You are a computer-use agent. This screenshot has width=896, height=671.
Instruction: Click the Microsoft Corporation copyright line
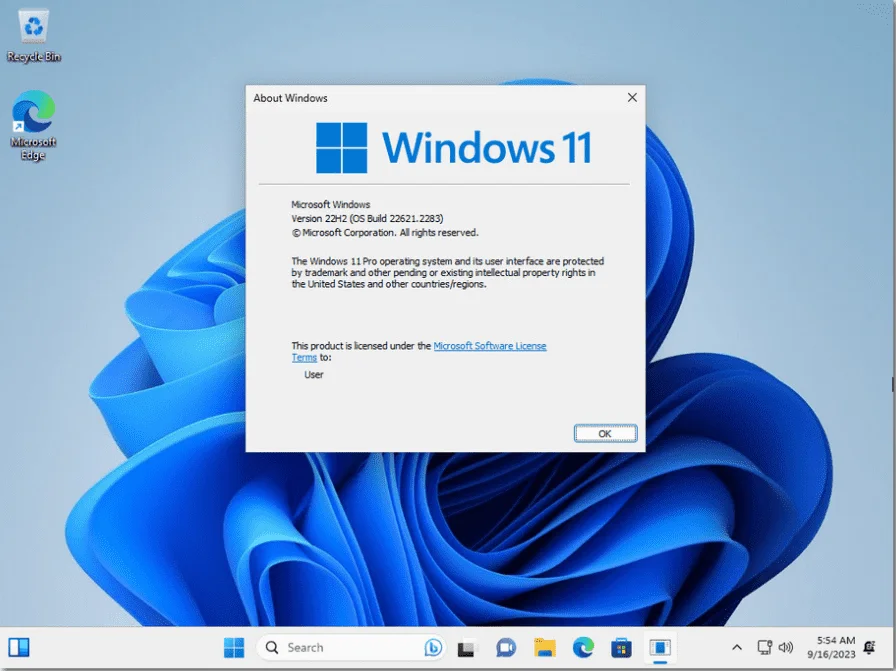tap(385, 233)
